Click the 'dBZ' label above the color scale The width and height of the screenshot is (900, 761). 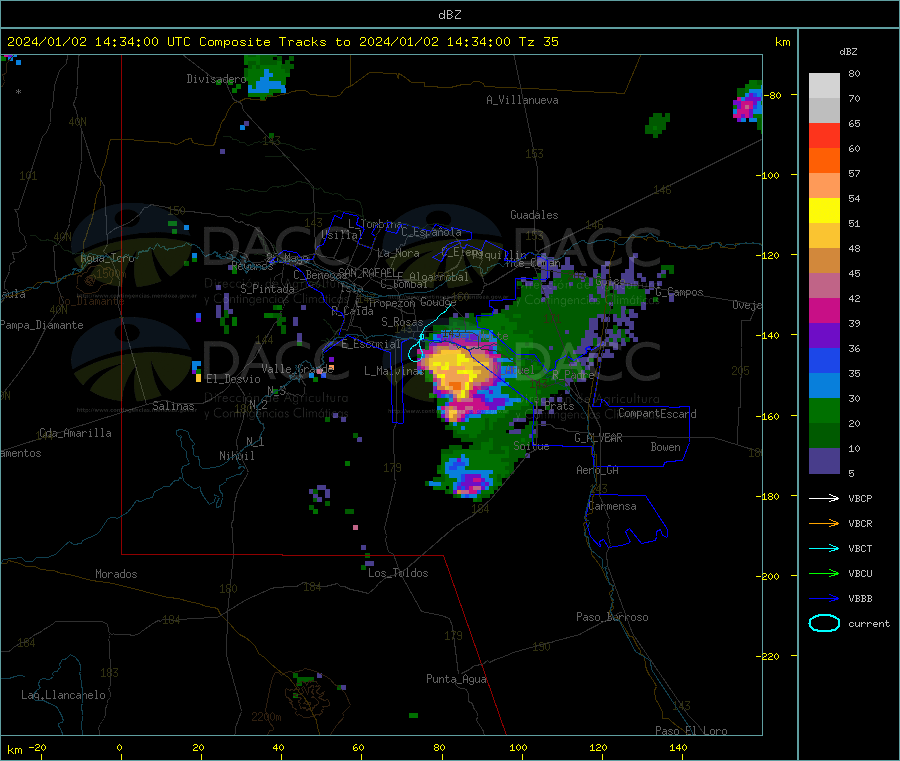tap(848, 52)
